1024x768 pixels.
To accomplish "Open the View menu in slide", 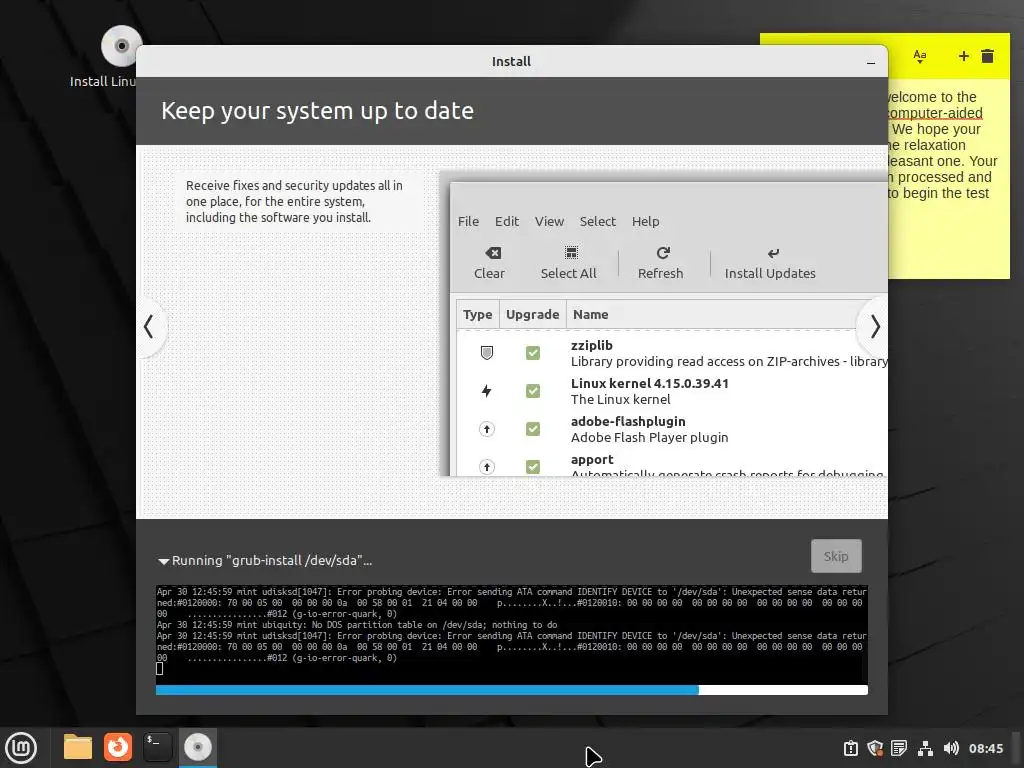I will (549, 221).
